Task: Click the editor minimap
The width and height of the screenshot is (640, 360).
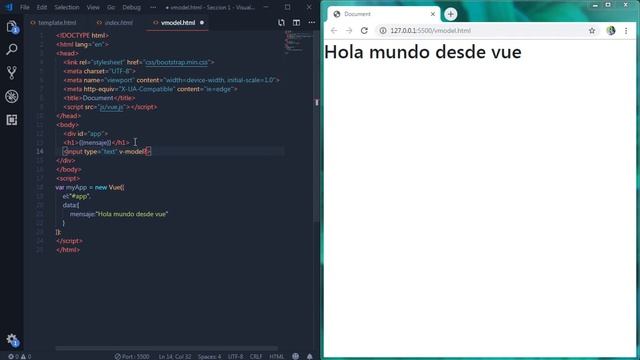Action: 298,42
